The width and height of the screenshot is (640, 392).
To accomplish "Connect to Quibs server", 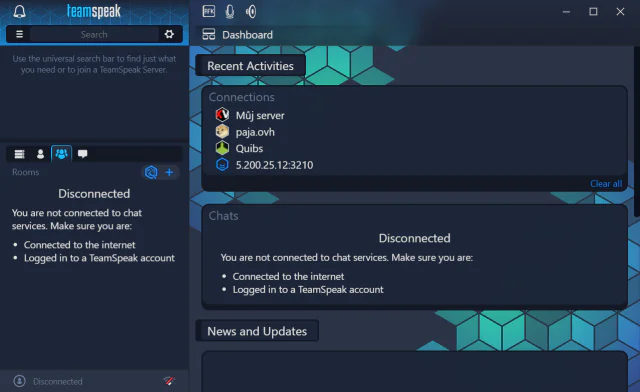I will (x=249, y=149).
